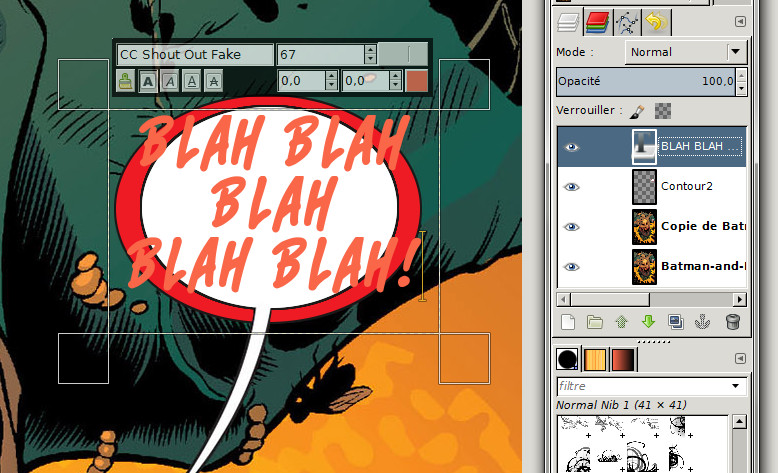The width and height of the screenshot is (778, 473).
Task: Decrease opacity with the down arrow
Action: click(741, 88)
